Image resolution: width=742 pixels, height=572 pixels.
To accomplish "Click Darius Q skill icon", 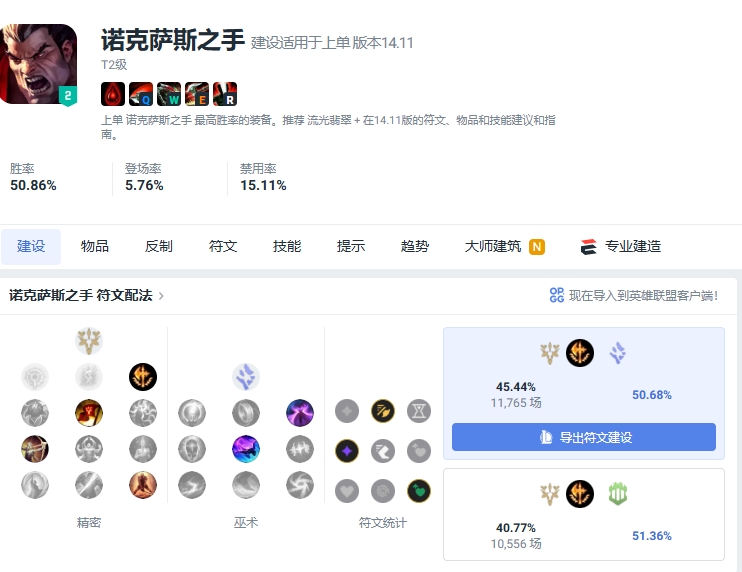I will (141, 94).
